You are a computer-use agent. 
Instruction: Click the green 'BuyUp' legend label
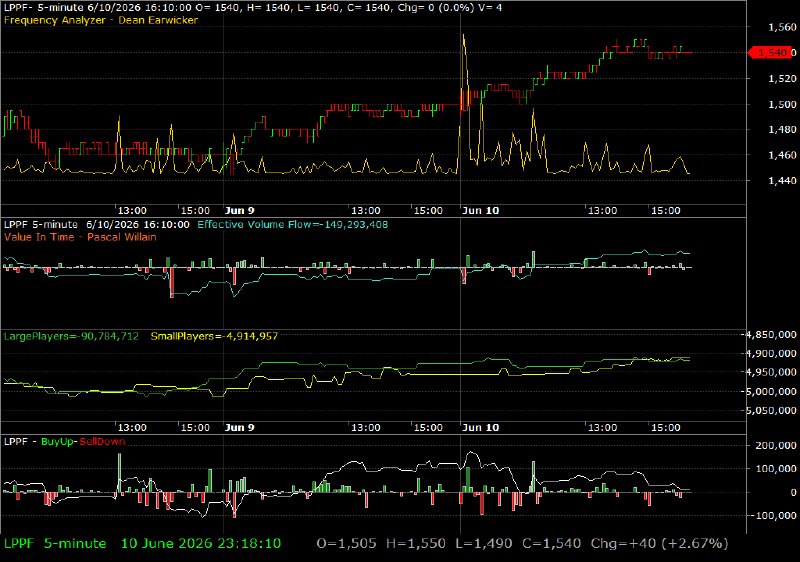(x=57, y=442)
